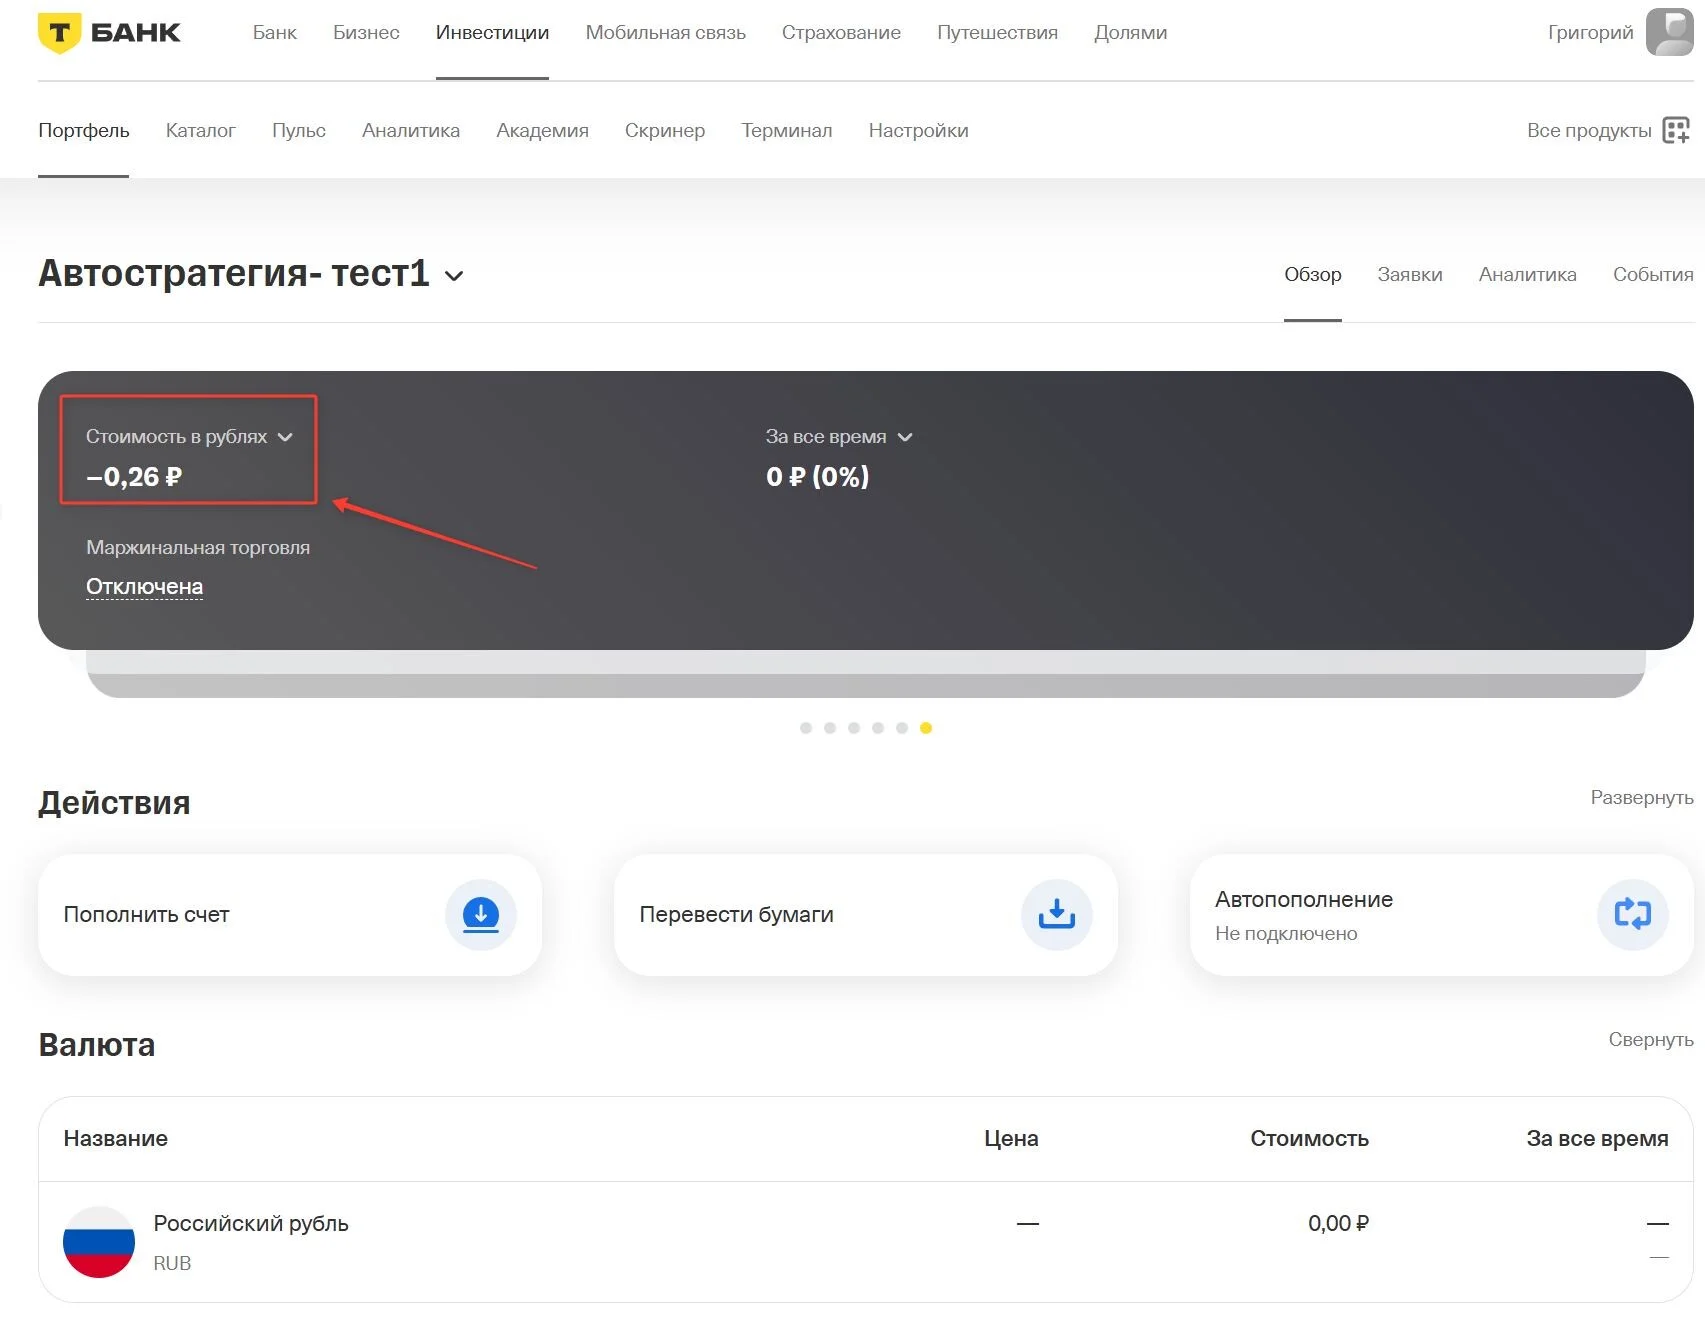The width and height of the screenshot is (1705, 1320).
Task: Open Grigory's profile avatar
Action: pyautogui.click(x=1669, y=32)
